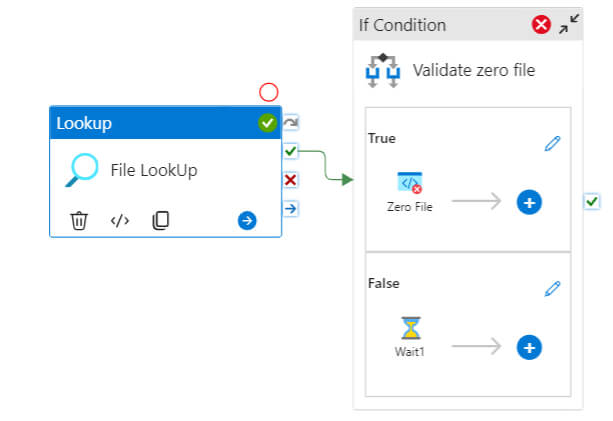Viewport: 613px width, 421px height.
Task: Delete the File LookUp activity with trash icon
Action: pyautogui.click(x=79, y=220)
